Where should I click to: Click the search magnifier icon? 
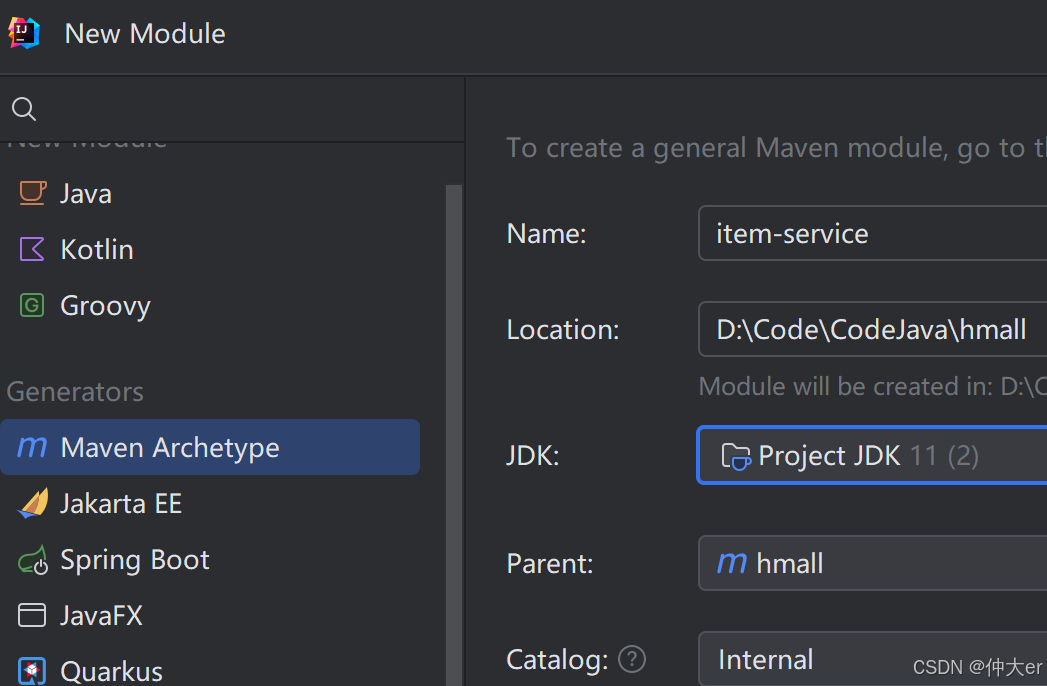(24, 109)
